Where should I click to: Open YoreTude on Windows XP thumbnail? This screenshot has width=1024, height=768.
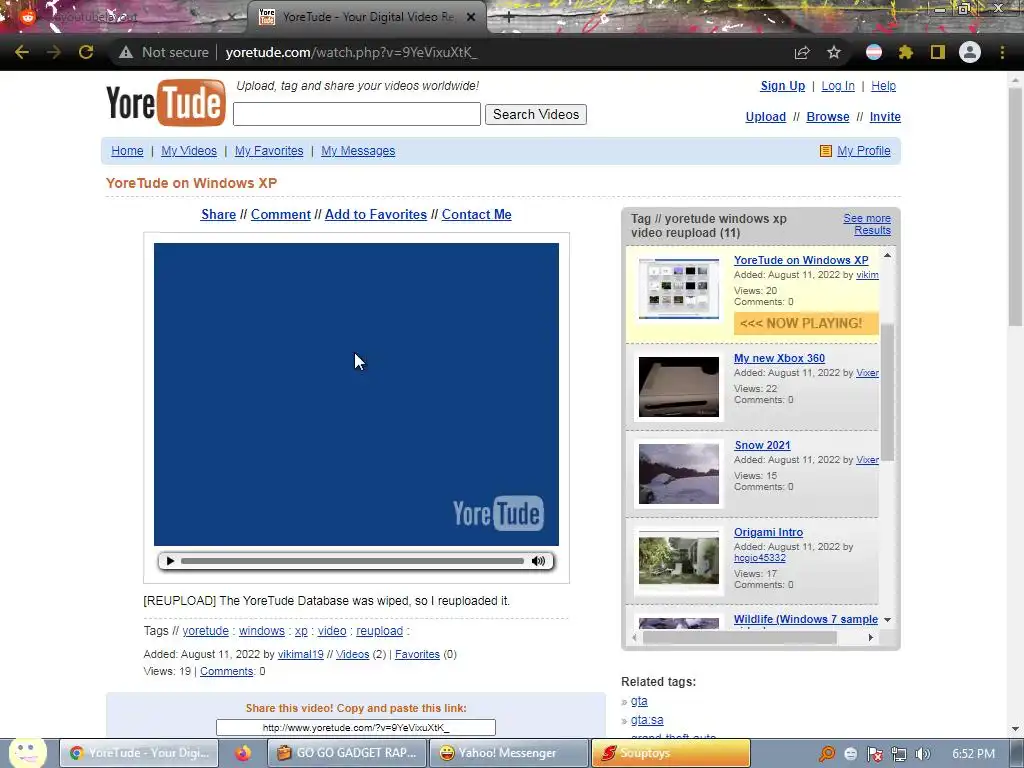(x=679, y=289)
